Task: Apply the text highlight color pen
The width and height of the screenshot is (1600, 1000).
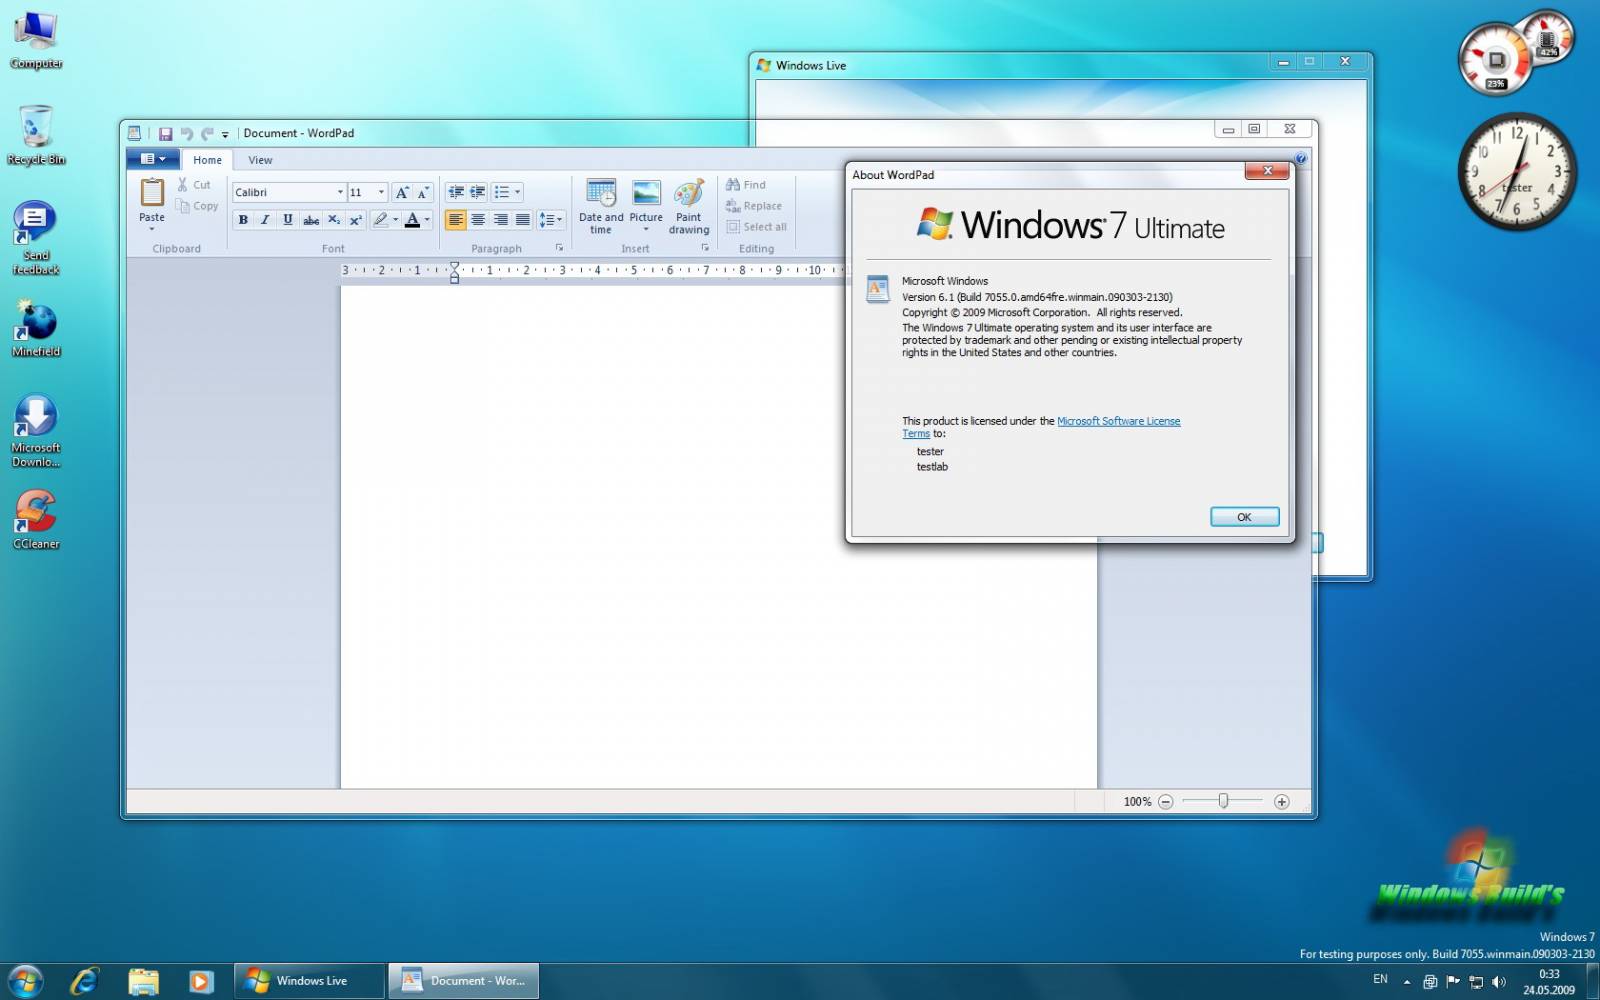Action: point(380,220)
